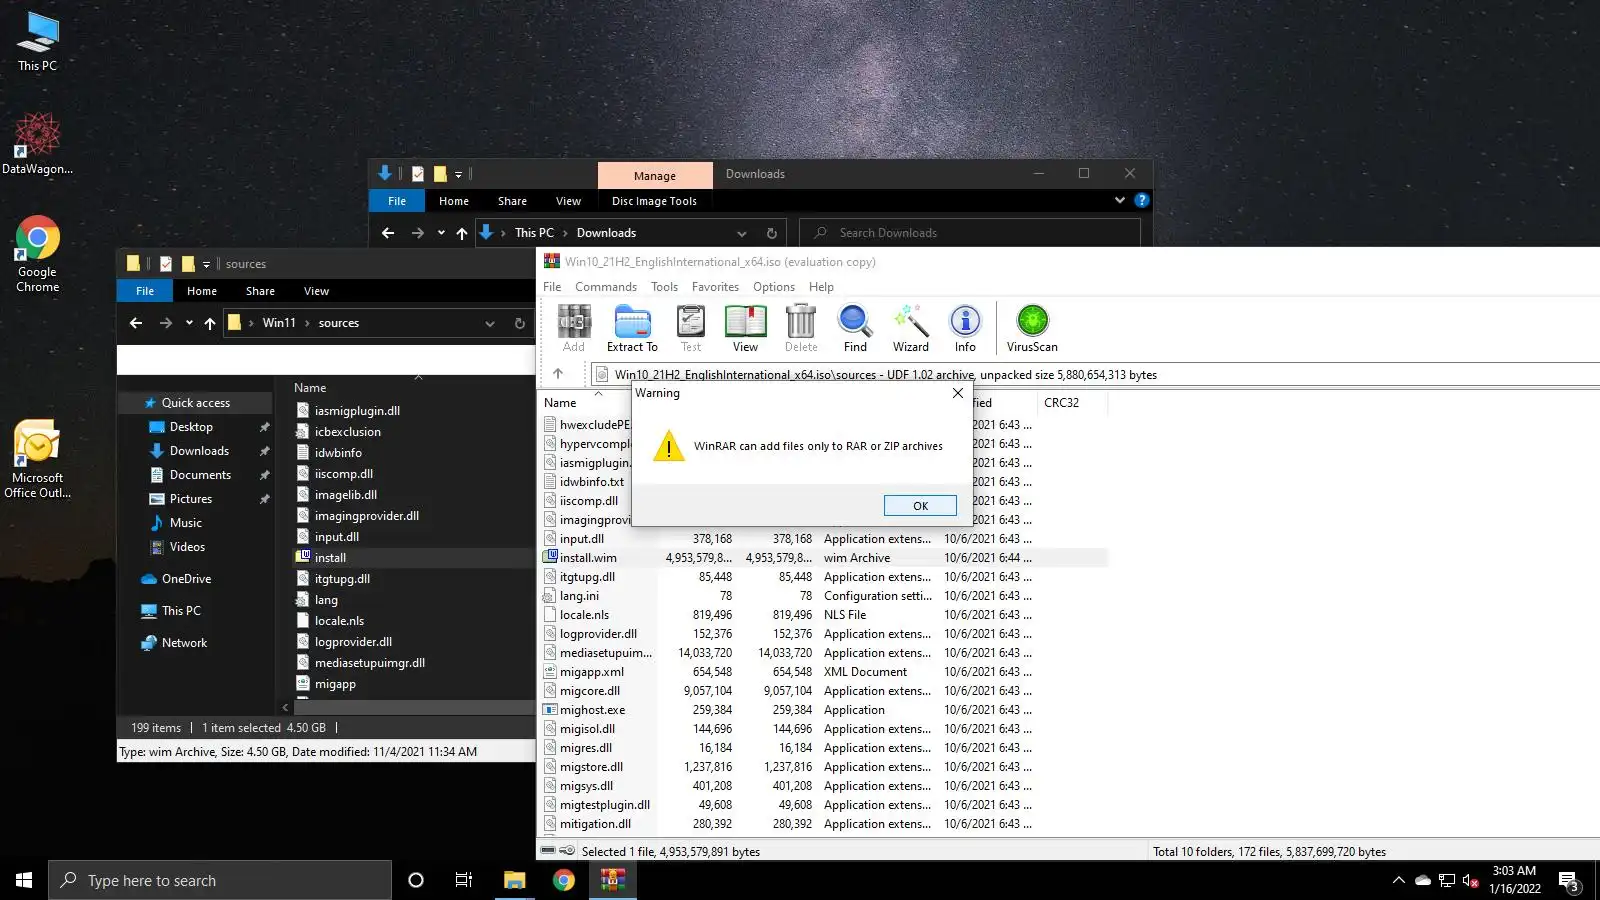Open Help in the Downloads Explorer window
1600x900 pixels.
point(1141,200)
